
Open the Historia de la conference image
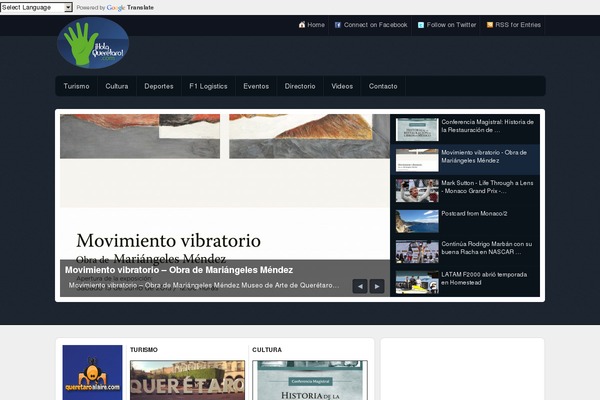[310, 380]
